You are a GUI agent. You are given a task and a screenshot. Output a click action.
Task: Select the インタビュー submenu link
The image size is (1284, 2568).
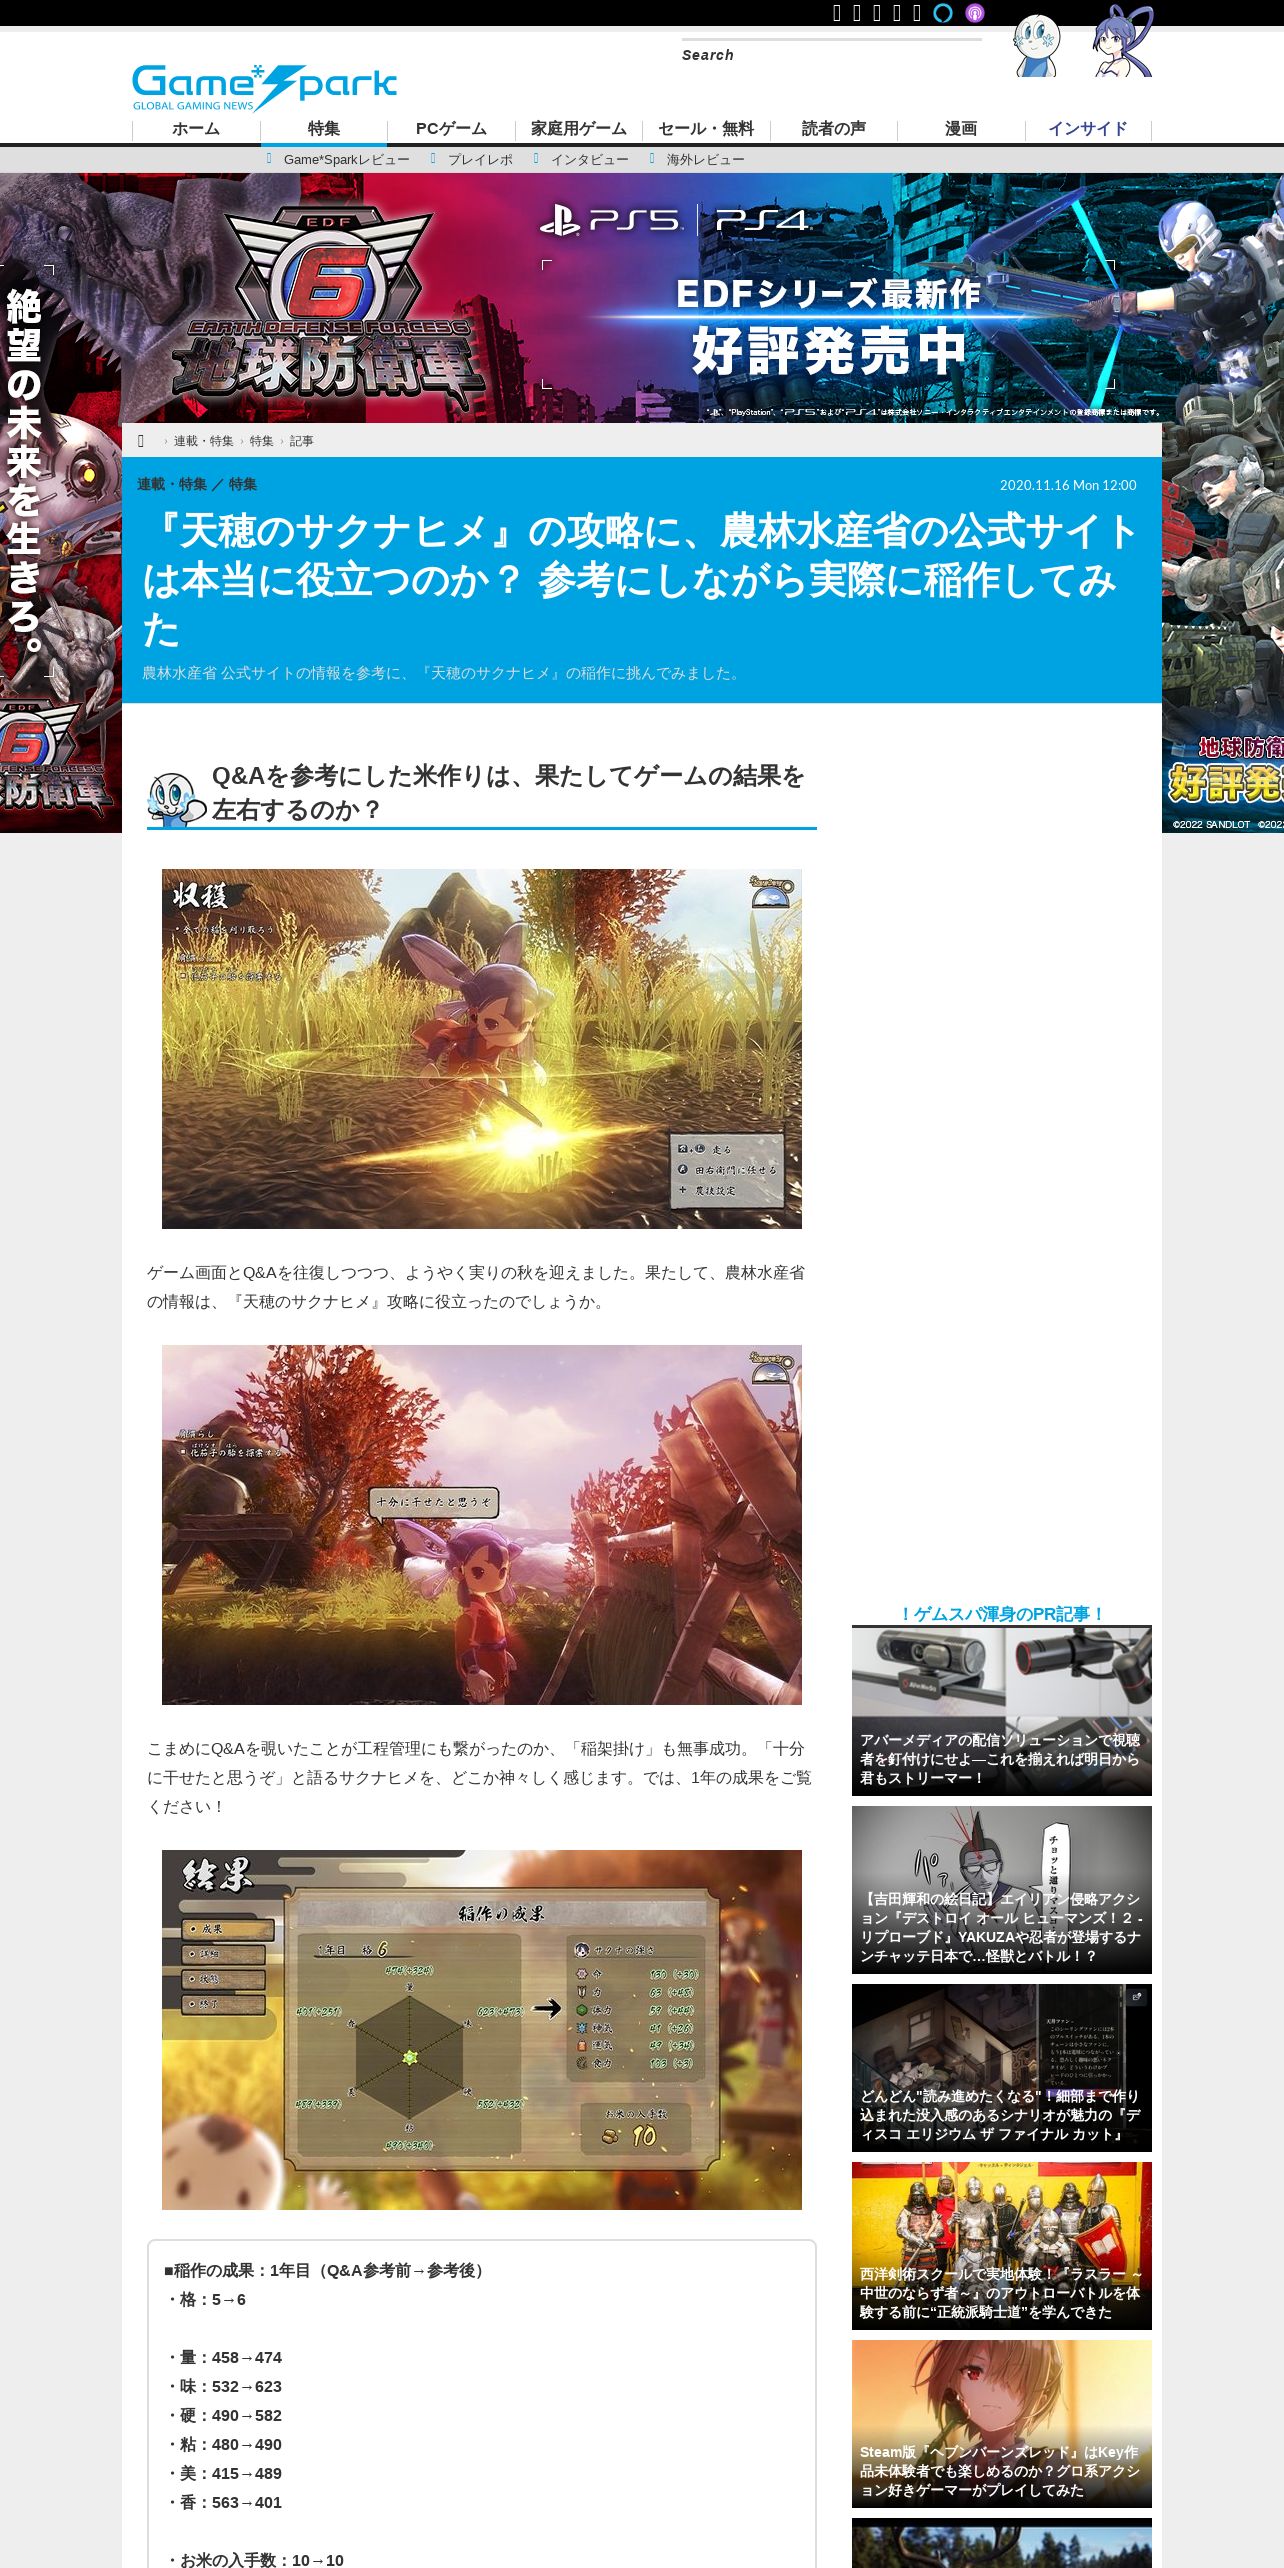[590, 160]
